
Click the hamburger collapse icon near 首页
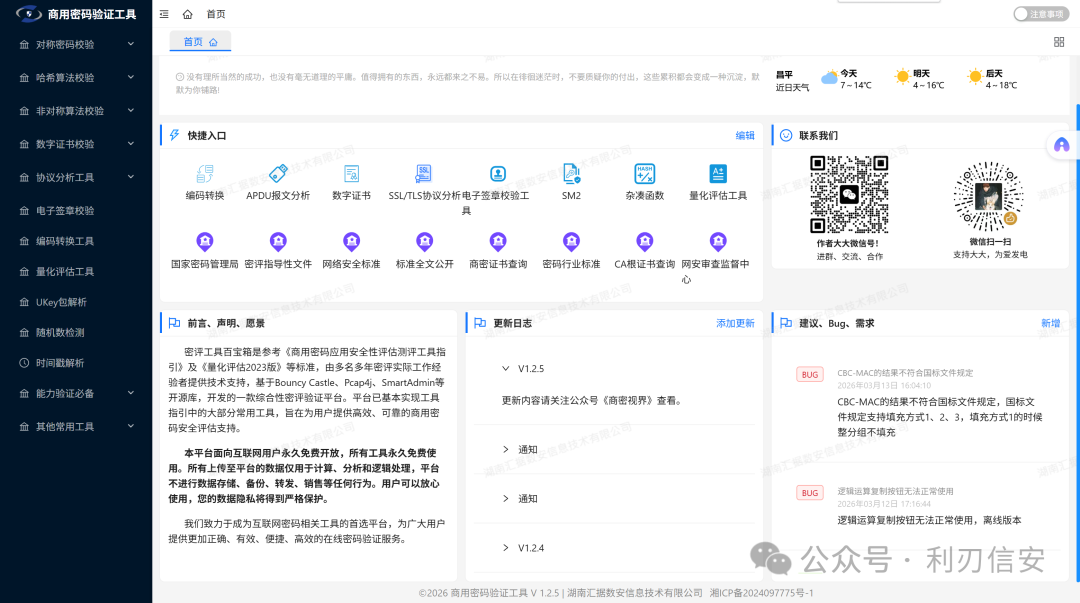[164, 14]
